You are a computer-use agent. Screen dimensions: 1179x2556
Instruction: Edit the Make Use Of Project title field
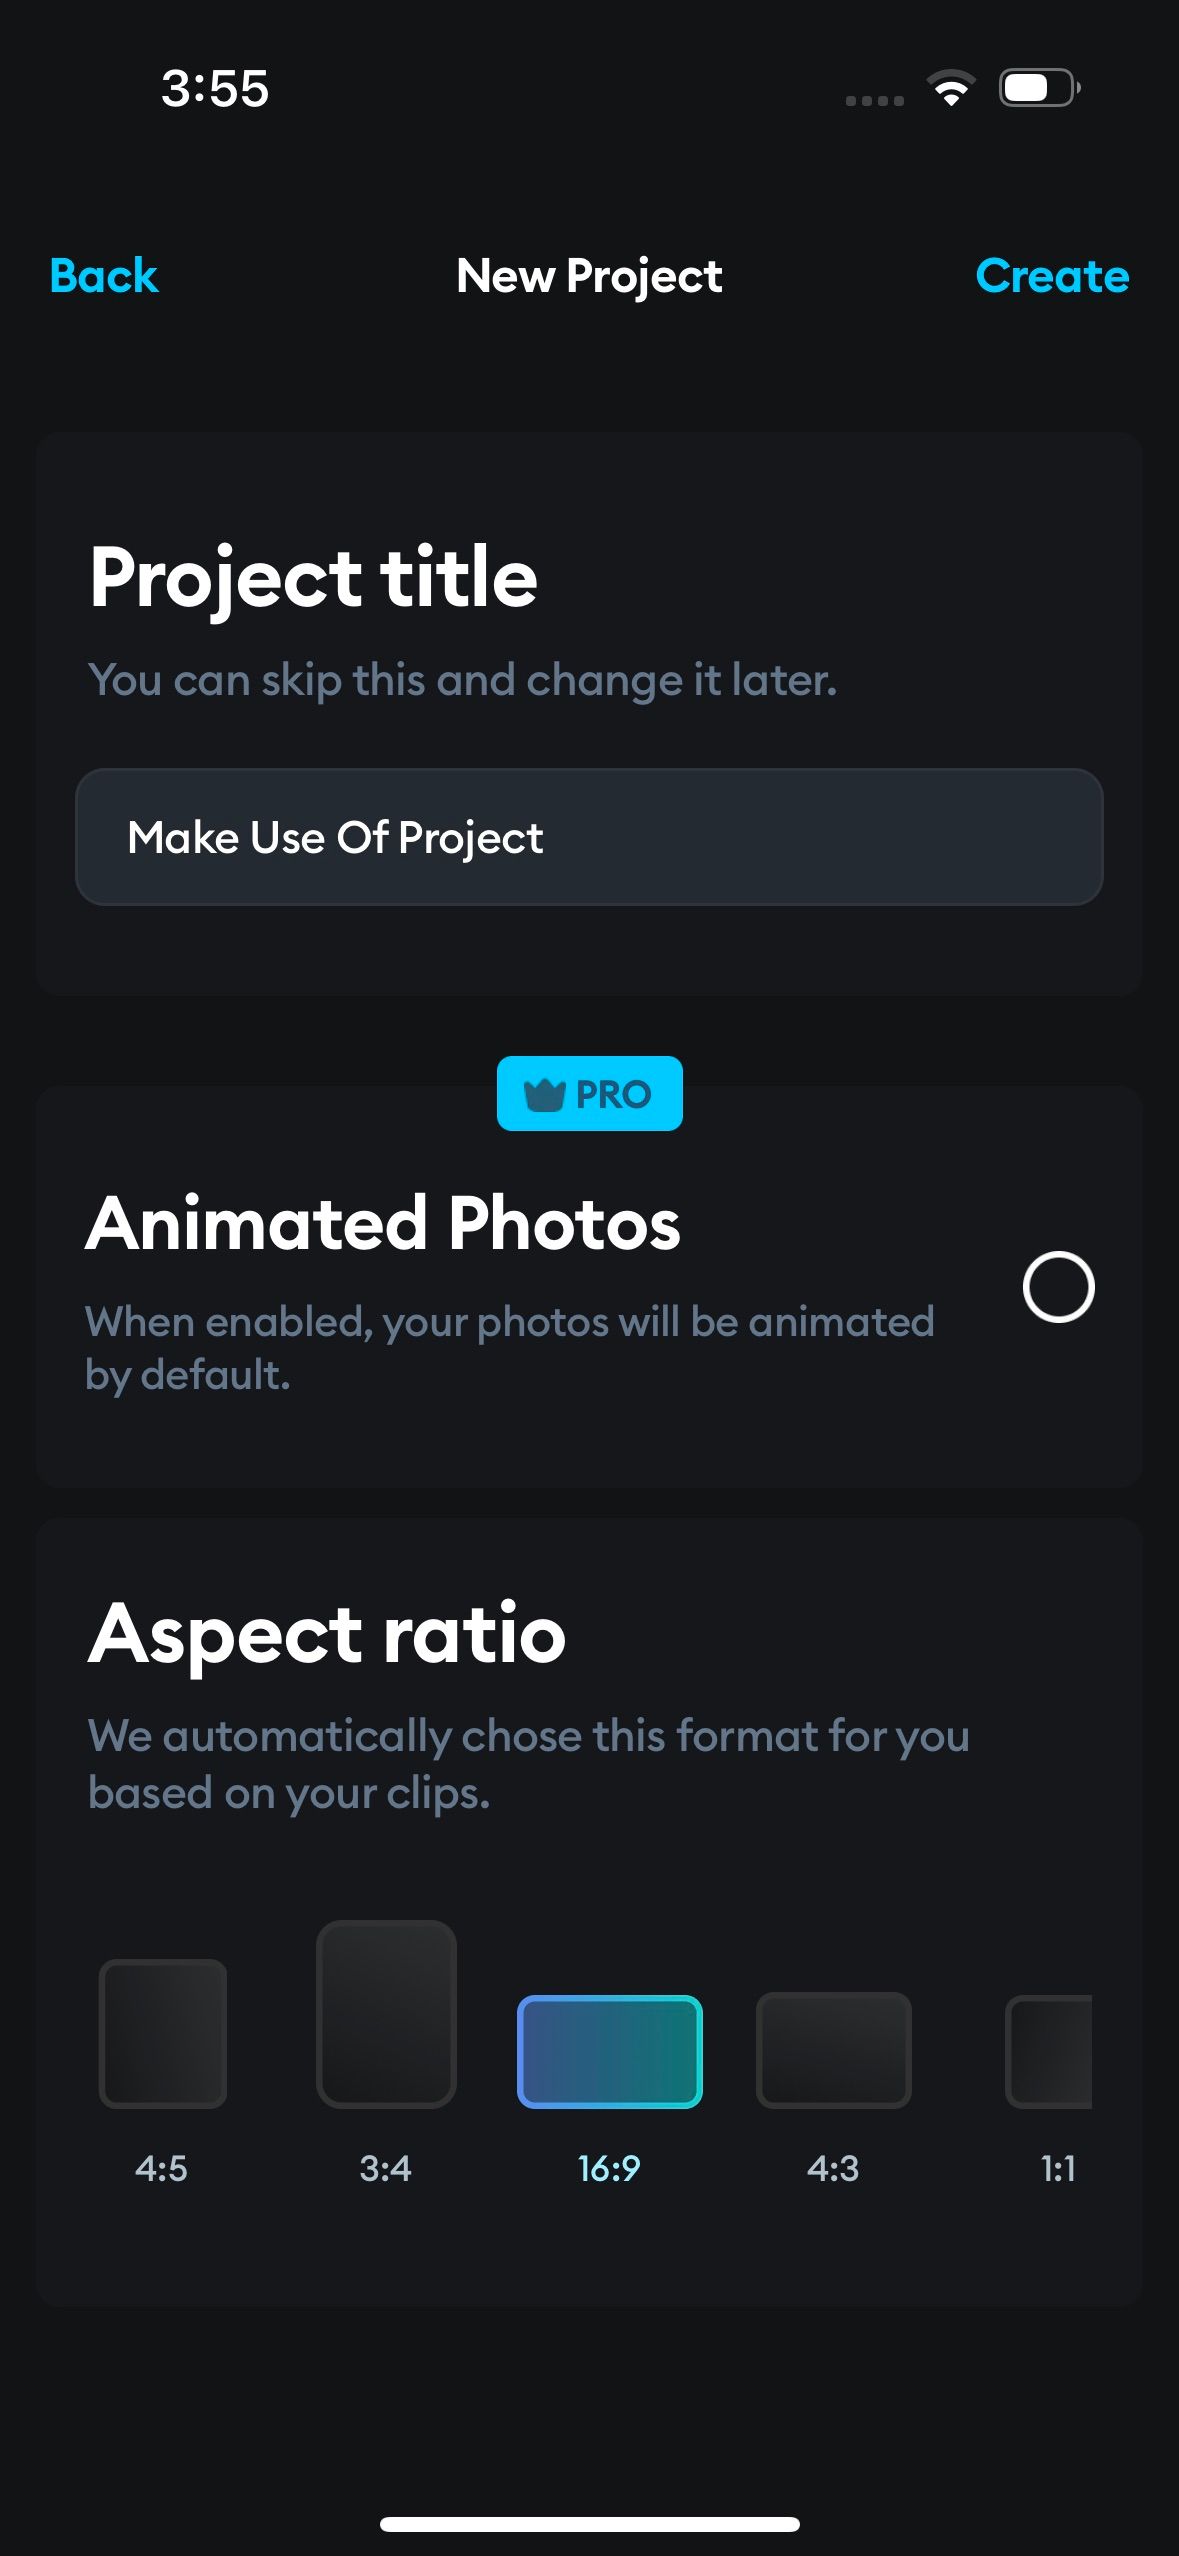(589, 838)
